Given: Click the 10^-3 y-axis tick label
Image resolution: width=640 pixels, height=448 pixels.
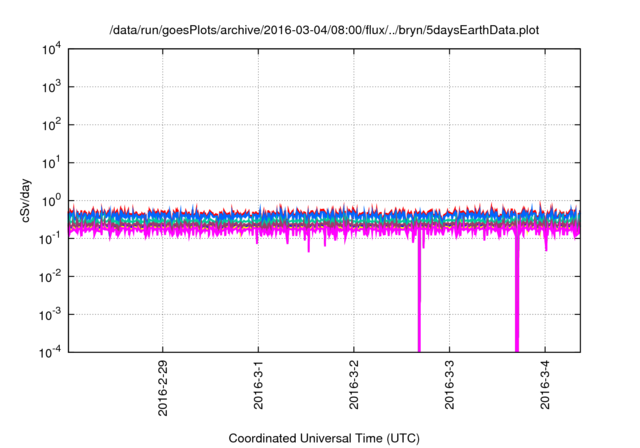Looking at the screenshot, I should 51,315.
